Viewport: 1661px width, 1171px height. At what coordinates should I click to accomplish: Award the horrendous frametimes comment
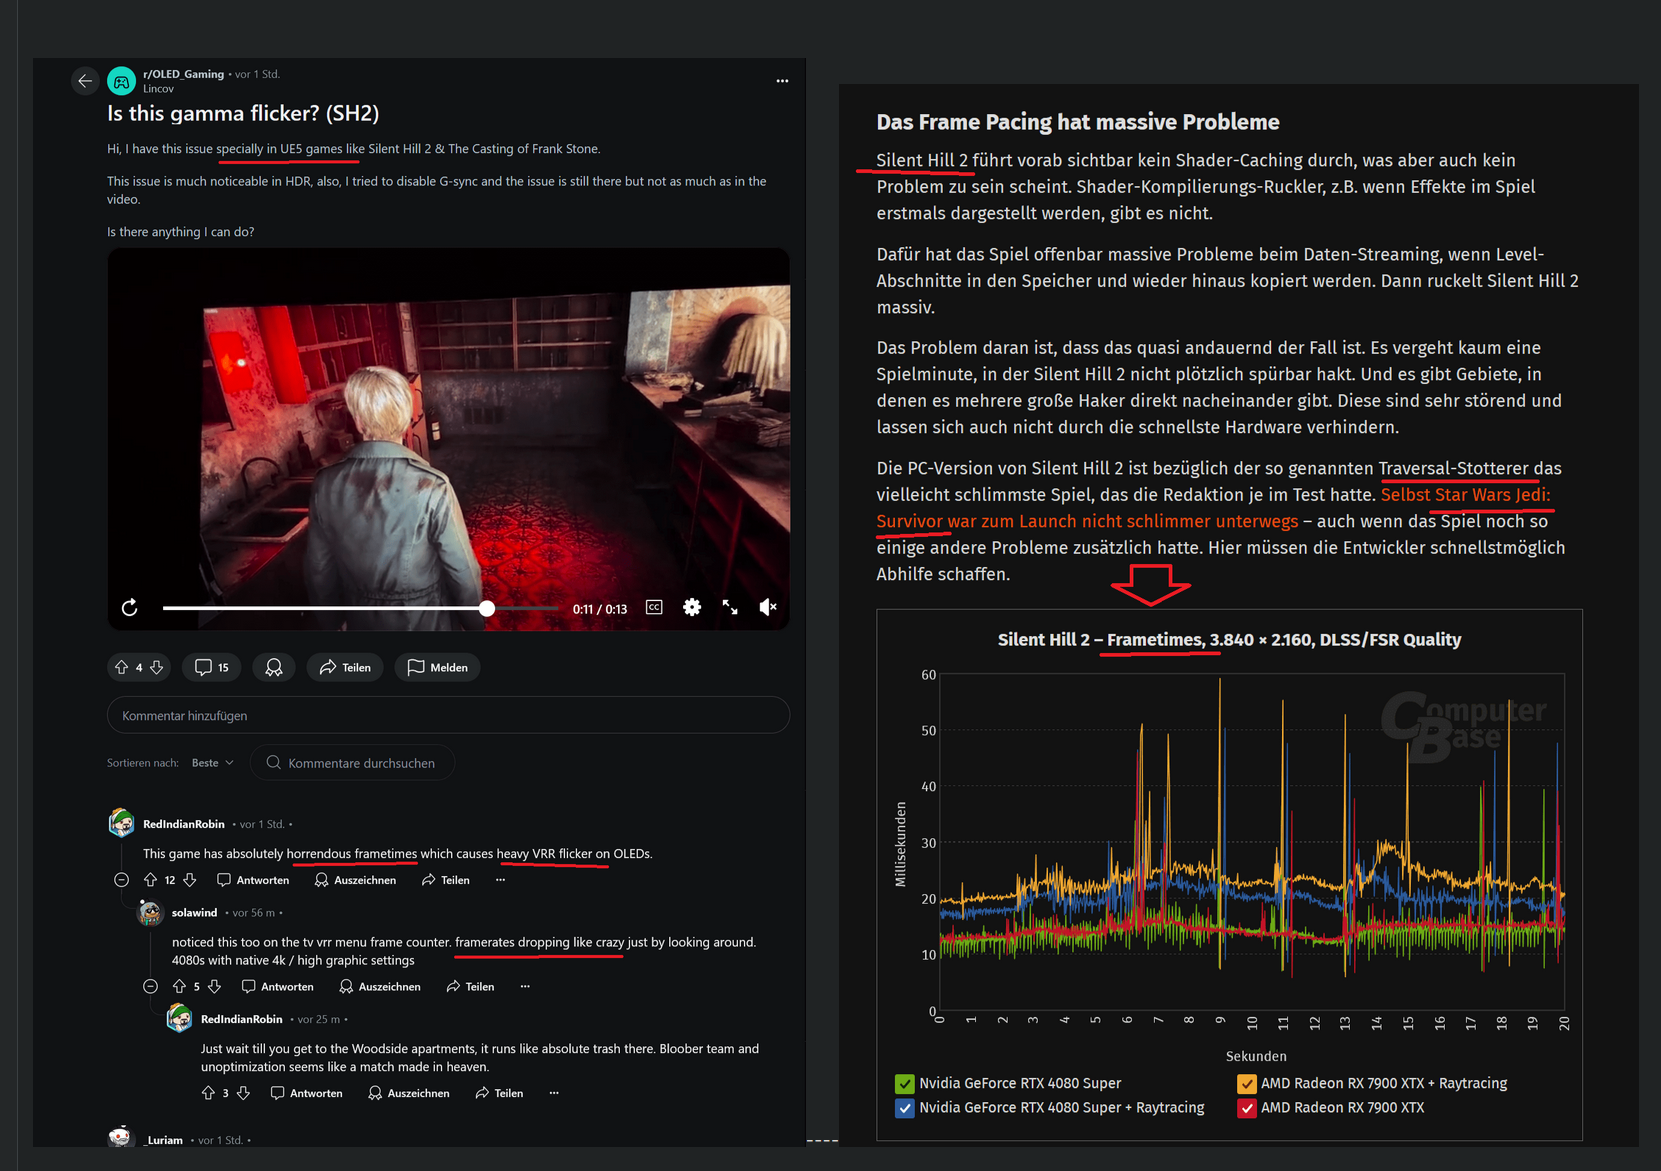click(x=355, y=880)
